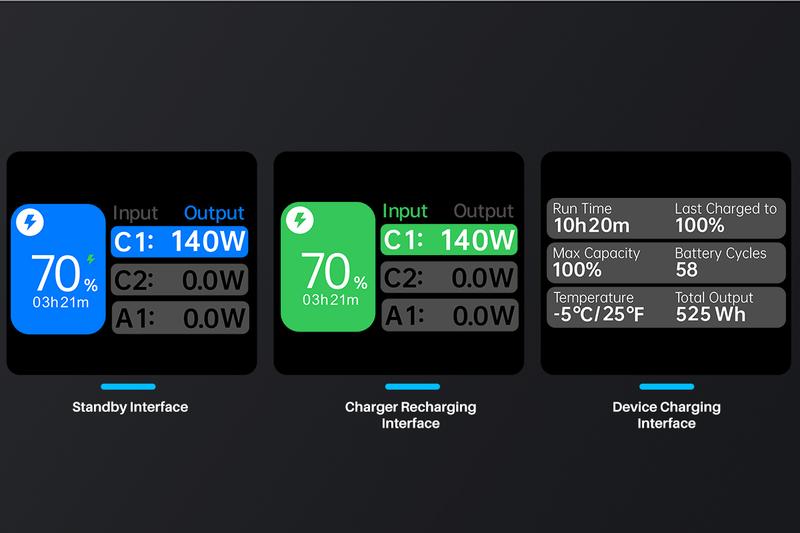Click the 03h21m time on green tile
The image size is (800, 533).
coord(331,300)
